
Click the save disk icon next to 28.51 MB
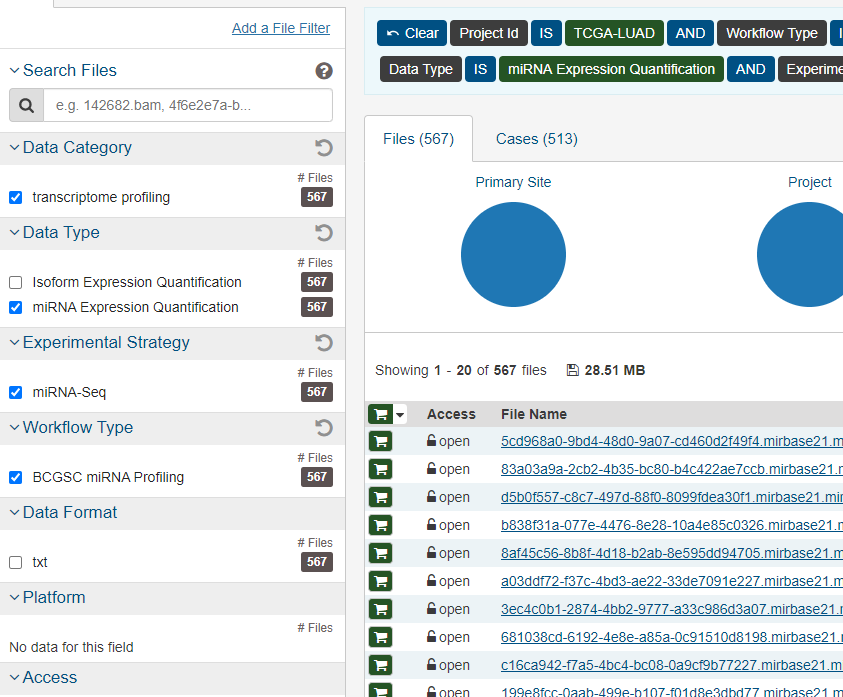[573, 370]
